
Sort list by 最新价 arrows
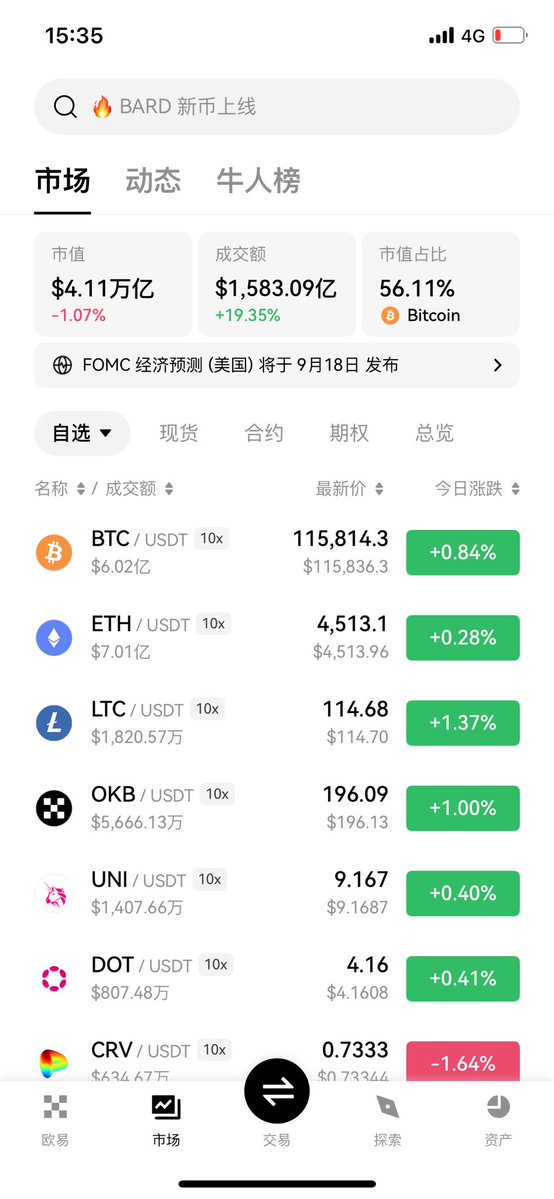tap(379, 489)
